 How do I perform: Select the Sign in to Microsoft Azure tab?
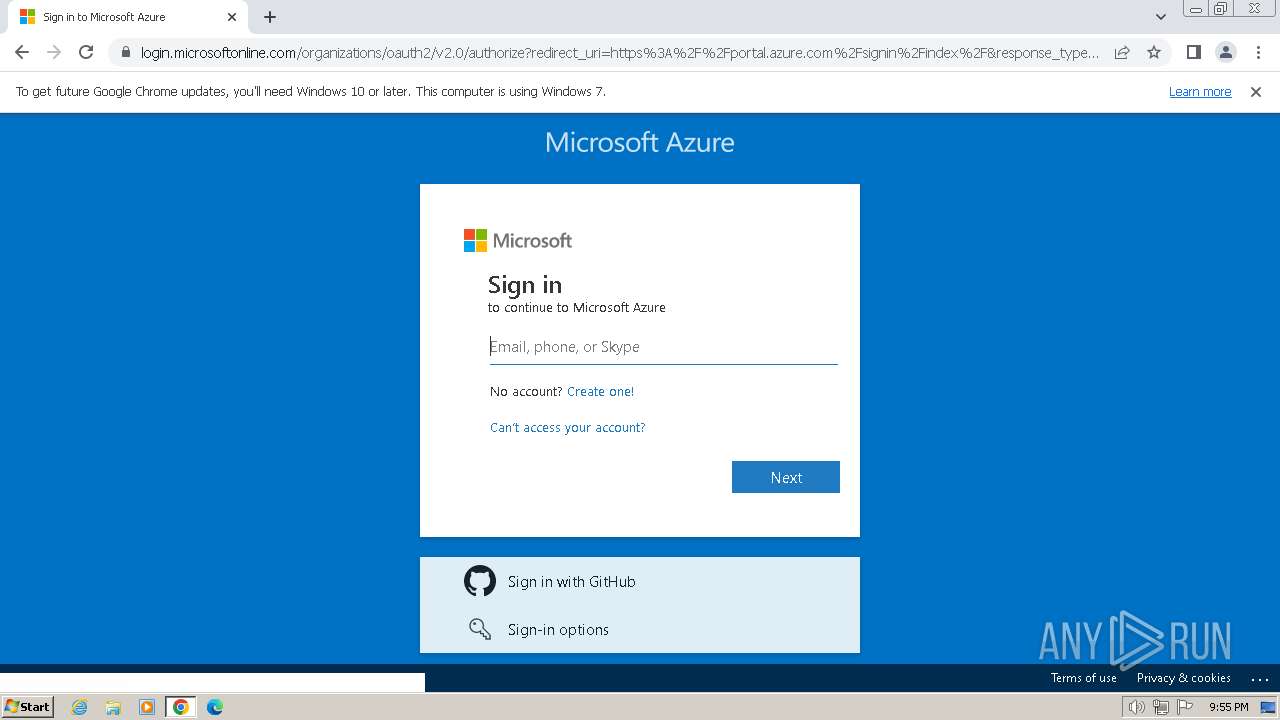pos(127,17)
